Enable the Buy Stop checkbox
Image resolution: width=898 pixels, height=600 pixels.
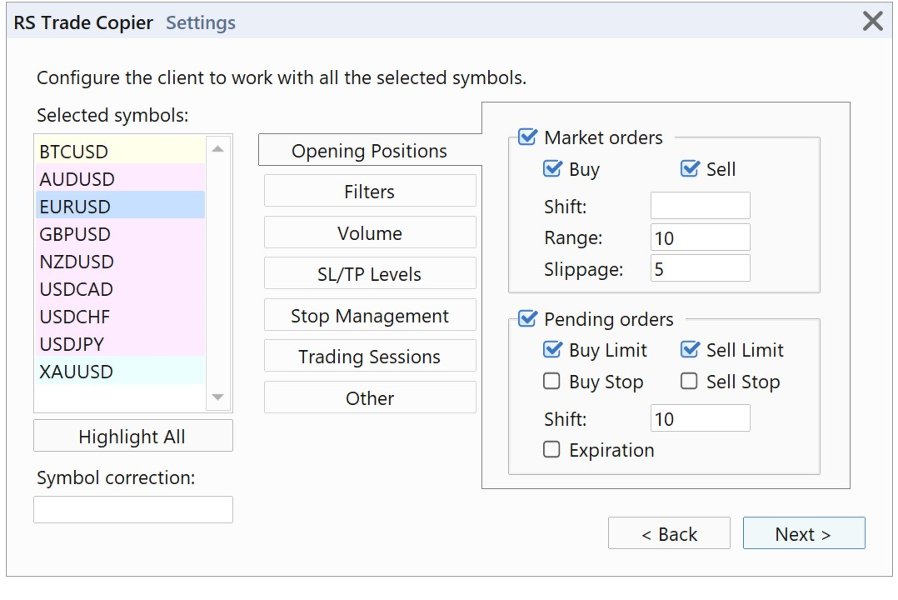[552, 381]
